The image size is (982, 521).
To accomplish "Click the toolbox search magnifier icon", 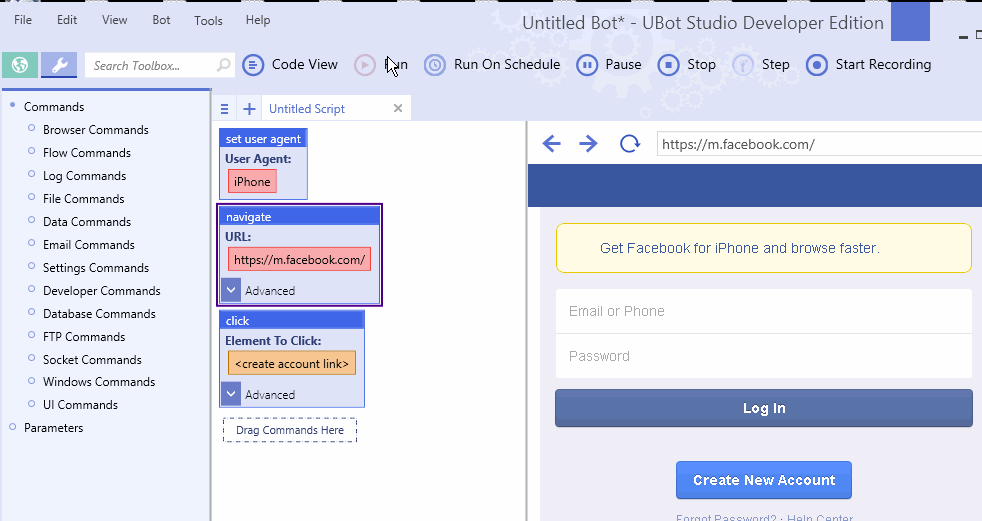I will pos(224,65).
